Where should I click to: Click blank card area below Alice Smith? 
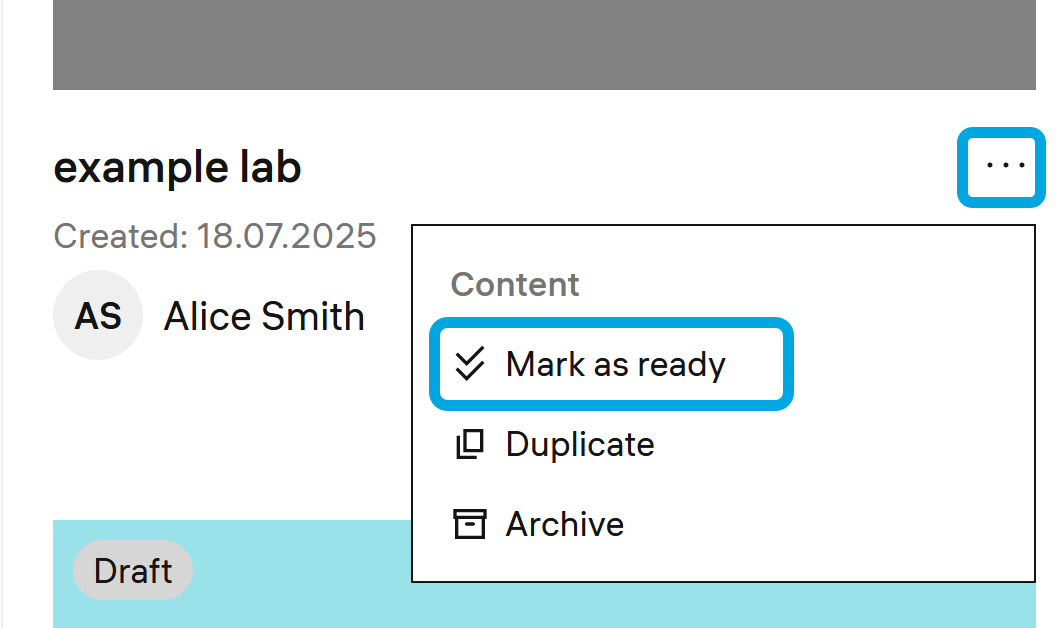point(230,440)
